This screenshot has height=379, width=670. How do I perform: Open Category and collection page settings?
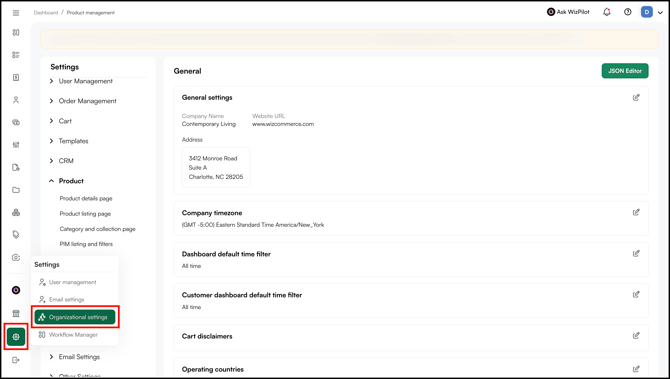coord(97,229)
